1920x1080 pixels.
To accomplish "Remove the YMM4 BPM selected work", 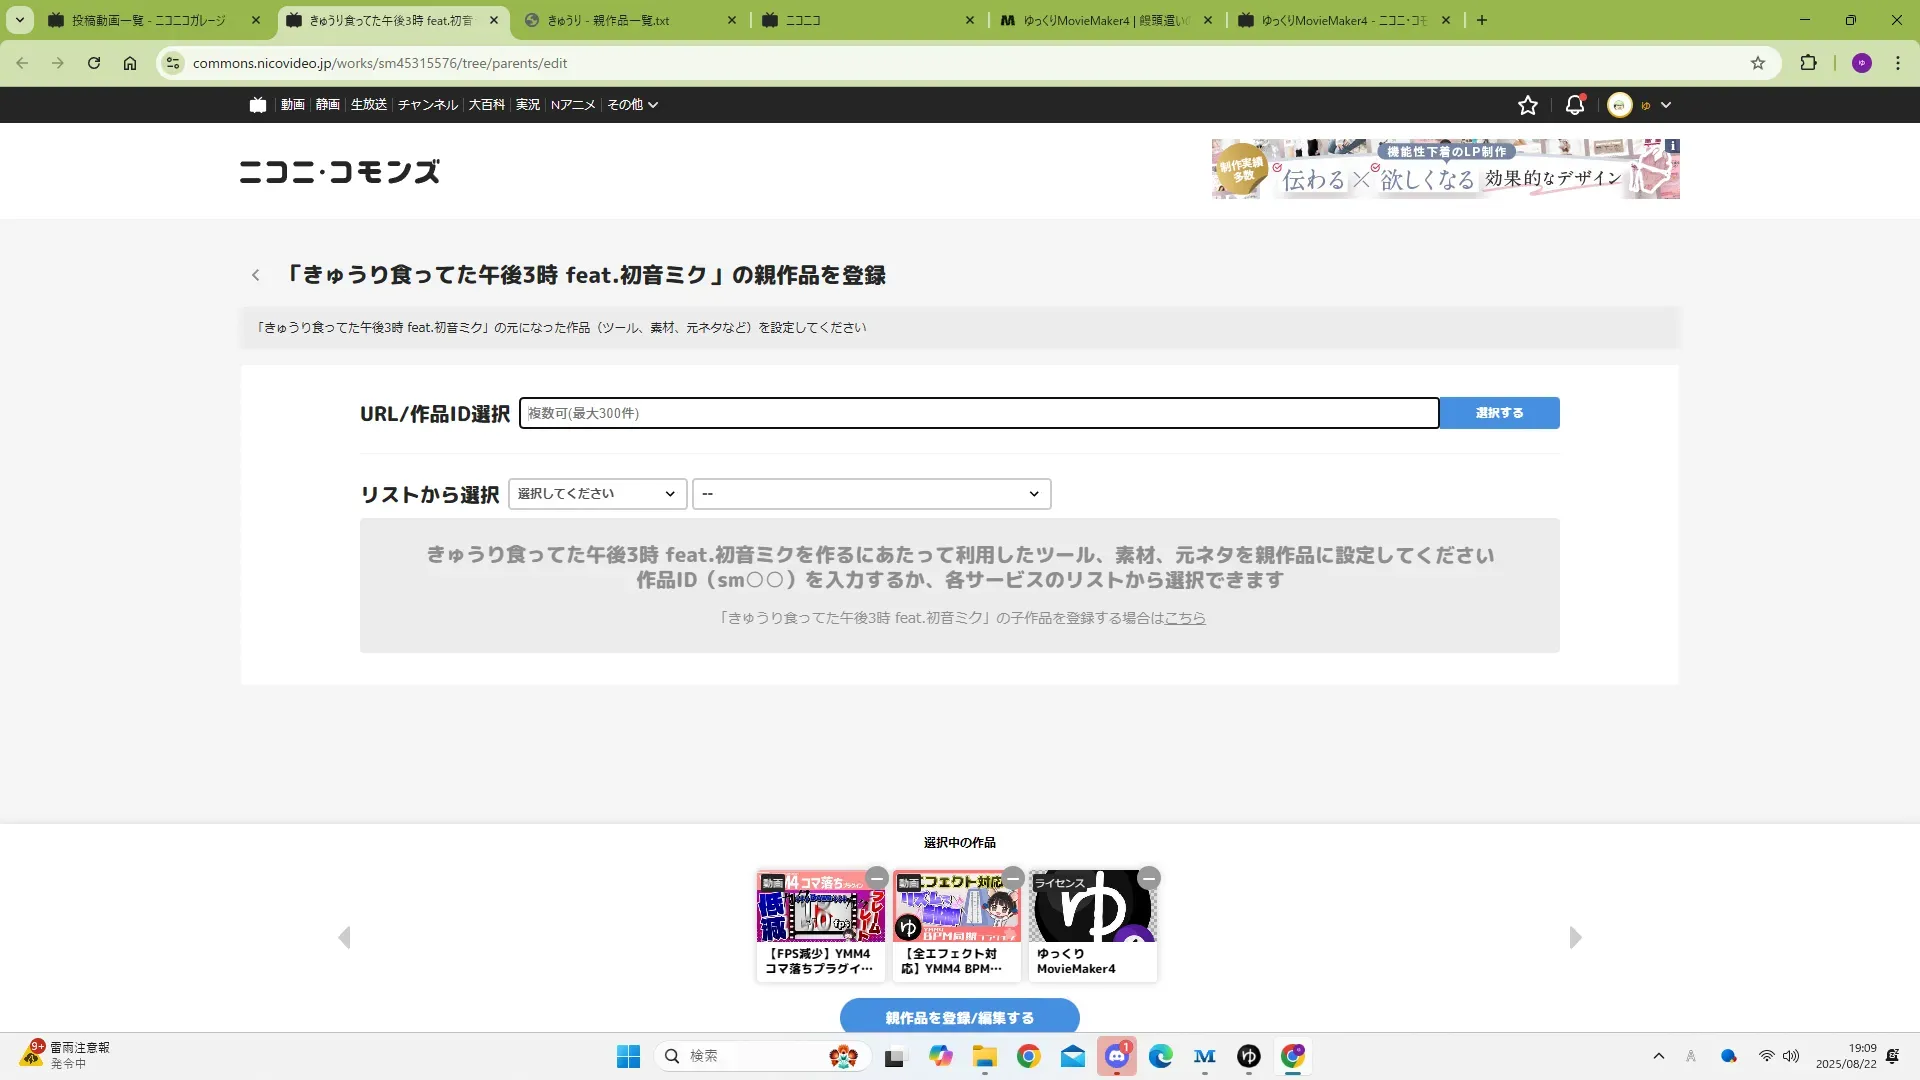I will tap(1013, 878).
